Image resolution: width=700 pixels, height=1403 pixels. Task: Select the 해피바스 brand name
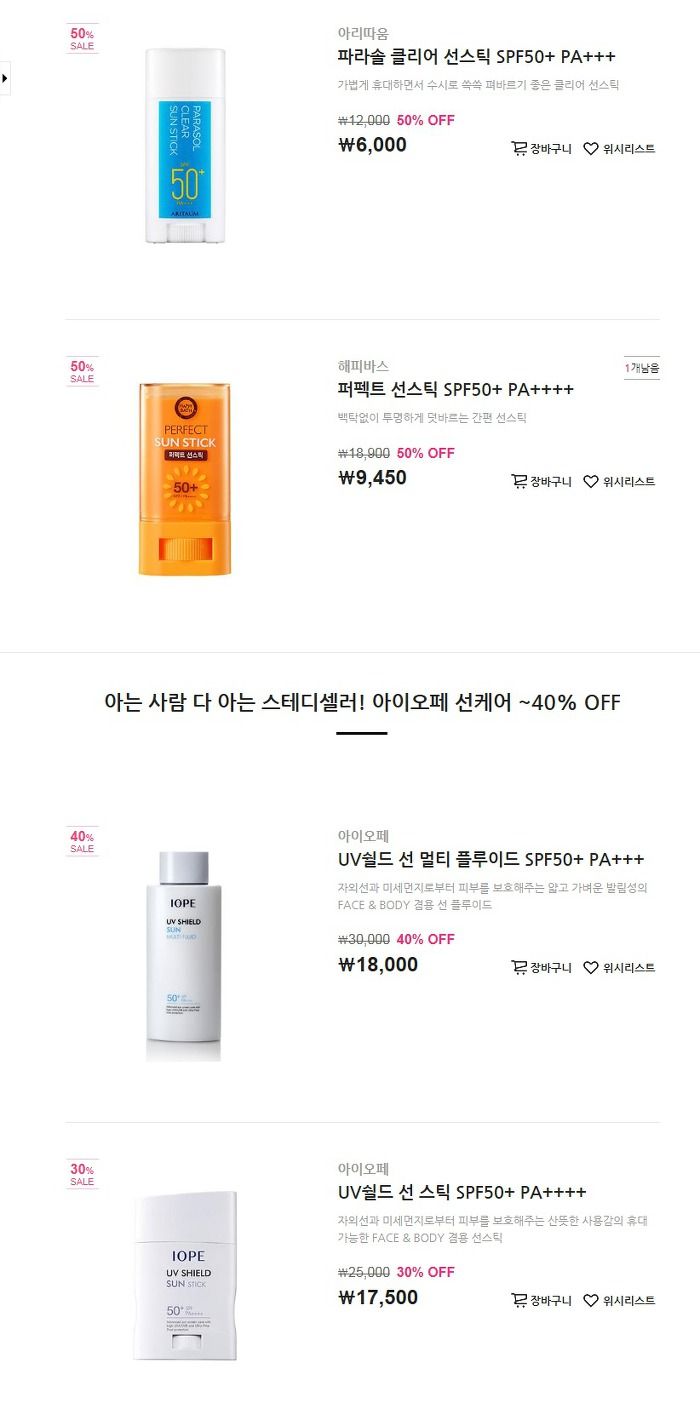point(363,367)
